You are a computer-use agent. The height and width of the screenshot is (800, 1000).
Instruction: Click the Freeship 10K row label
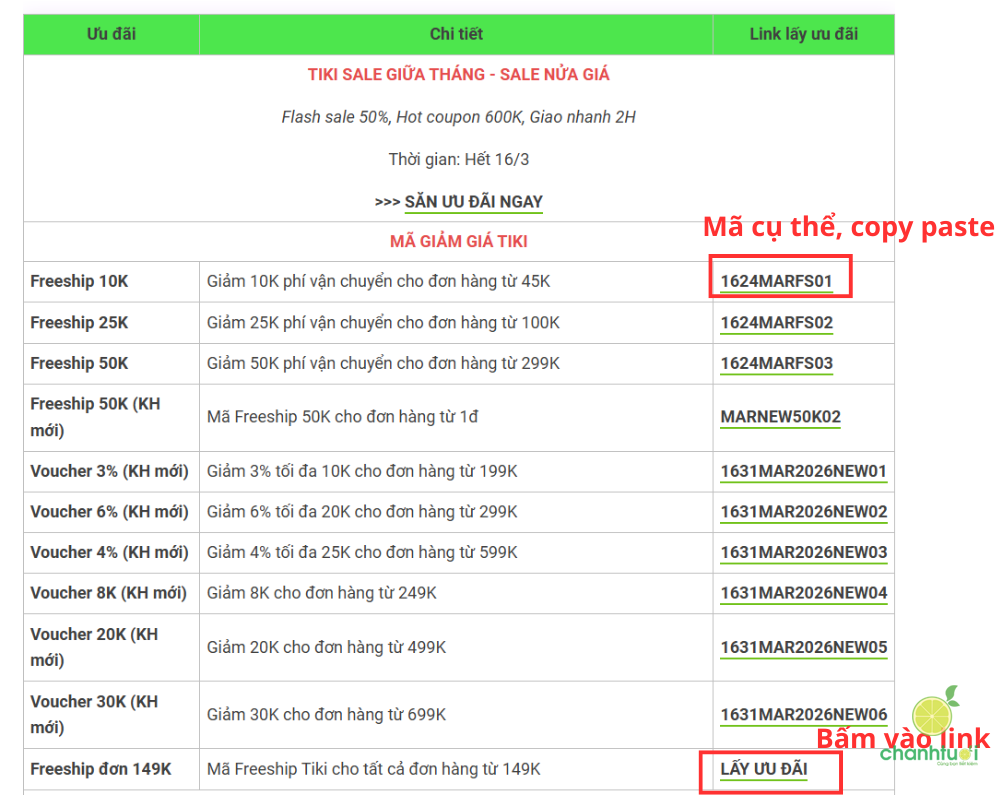(79, 282)
